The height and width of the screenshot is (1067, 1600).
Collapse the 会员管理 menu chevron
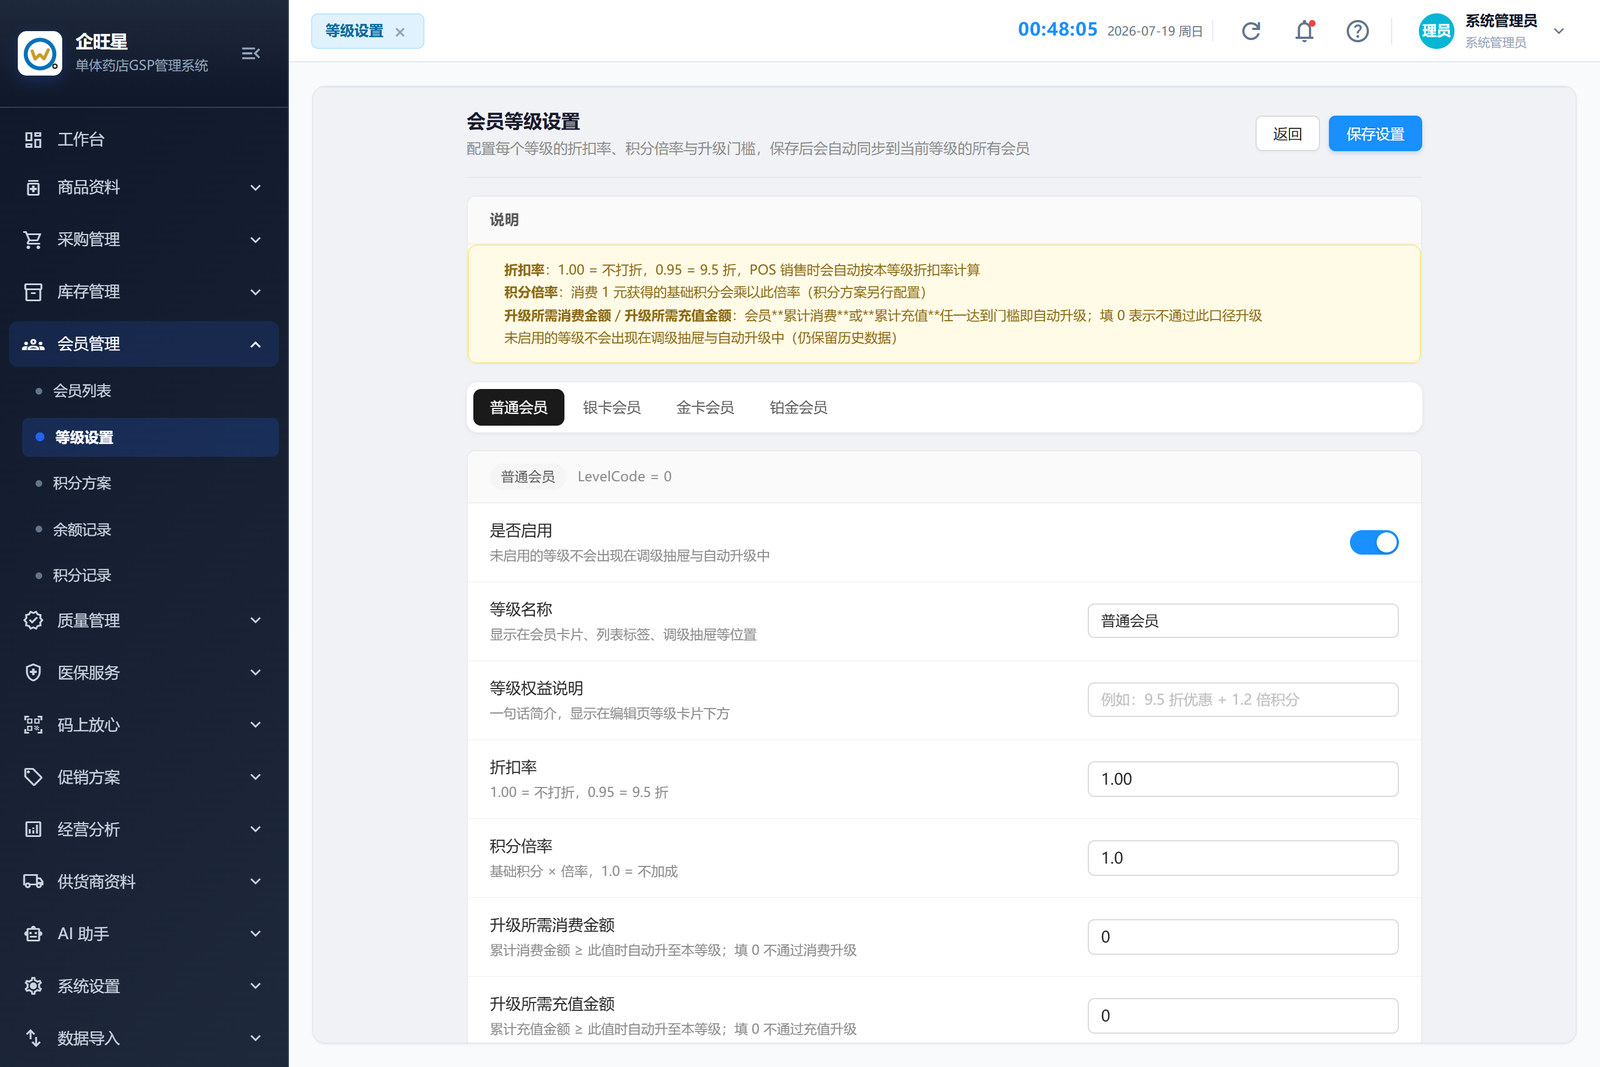[255, 344]
